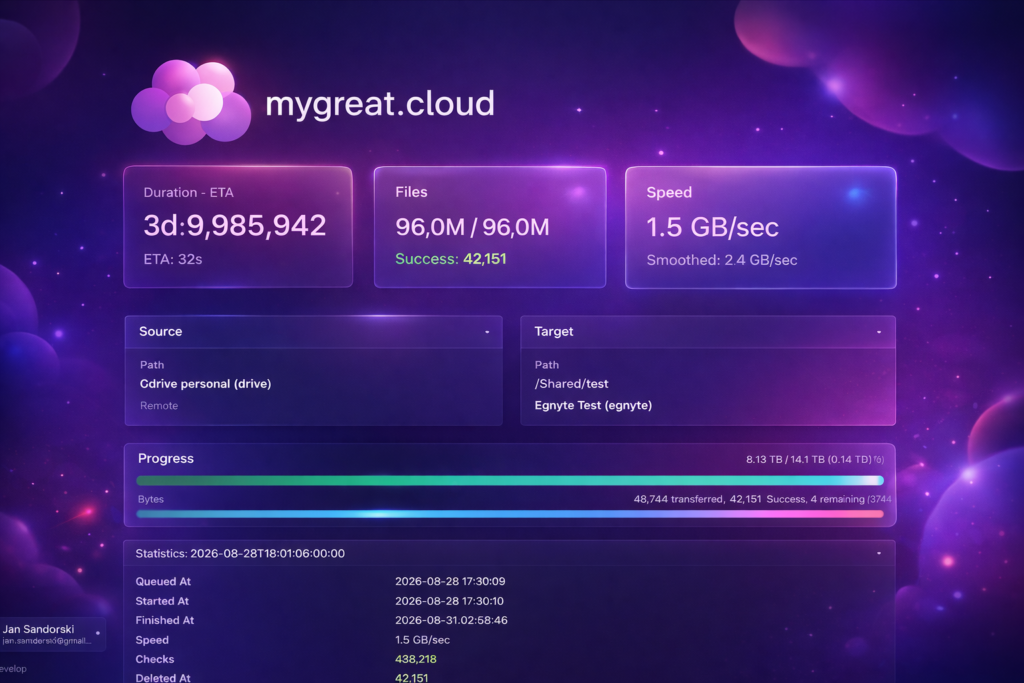This screenshot has width=1024, height=683.
Task: Click the mygreat.cloud cloud logo
Action: 191,102
